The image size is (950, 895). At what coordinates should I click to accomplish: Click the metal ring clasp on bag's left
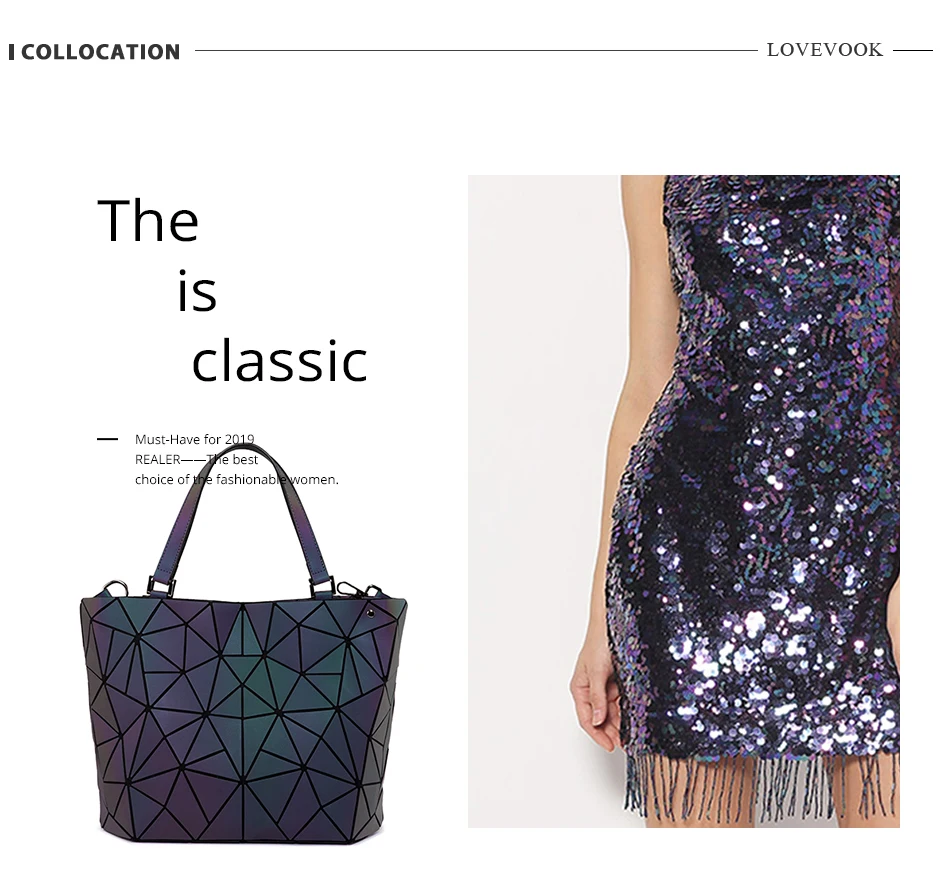116,587
